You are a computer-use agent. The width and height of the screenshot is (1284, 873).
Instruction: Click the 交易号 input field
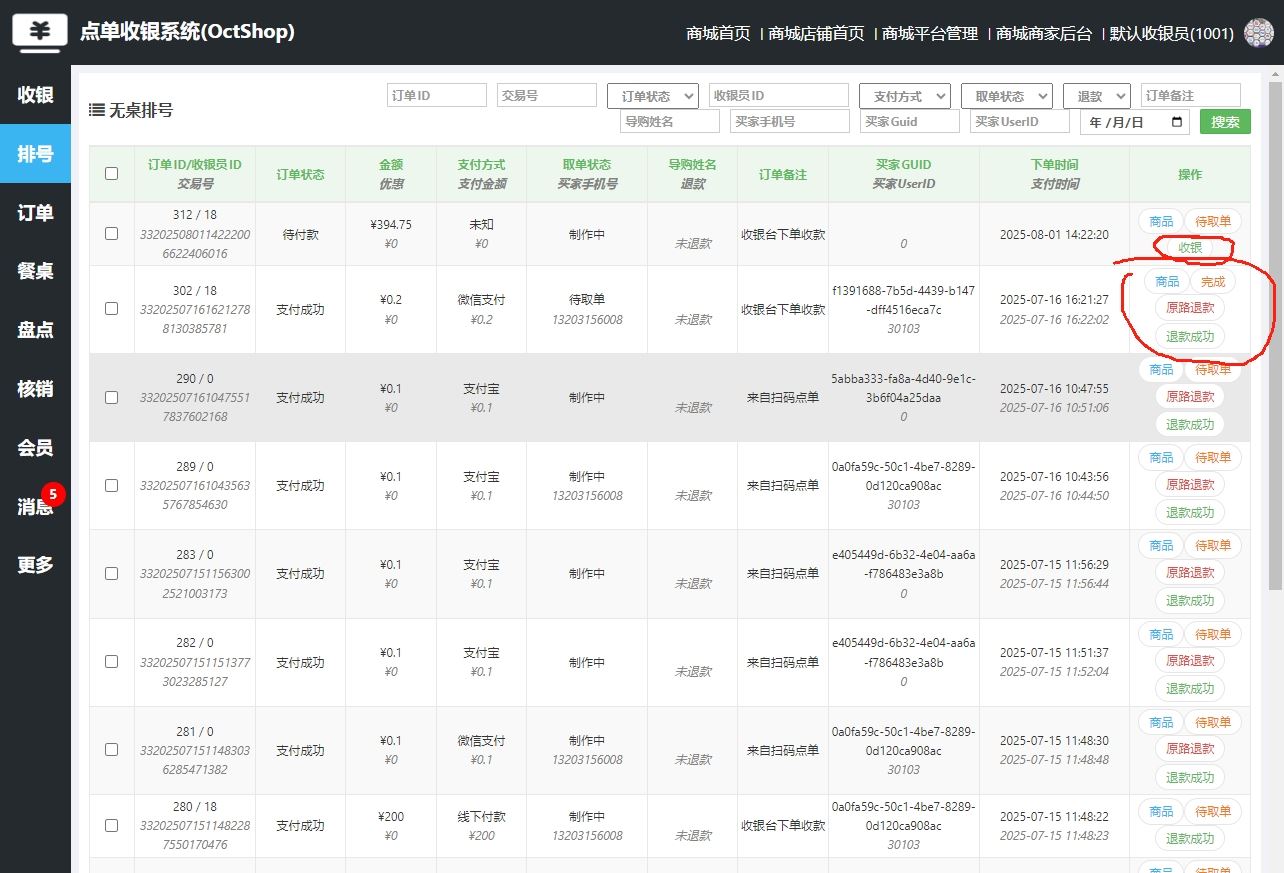pos(547,95)
